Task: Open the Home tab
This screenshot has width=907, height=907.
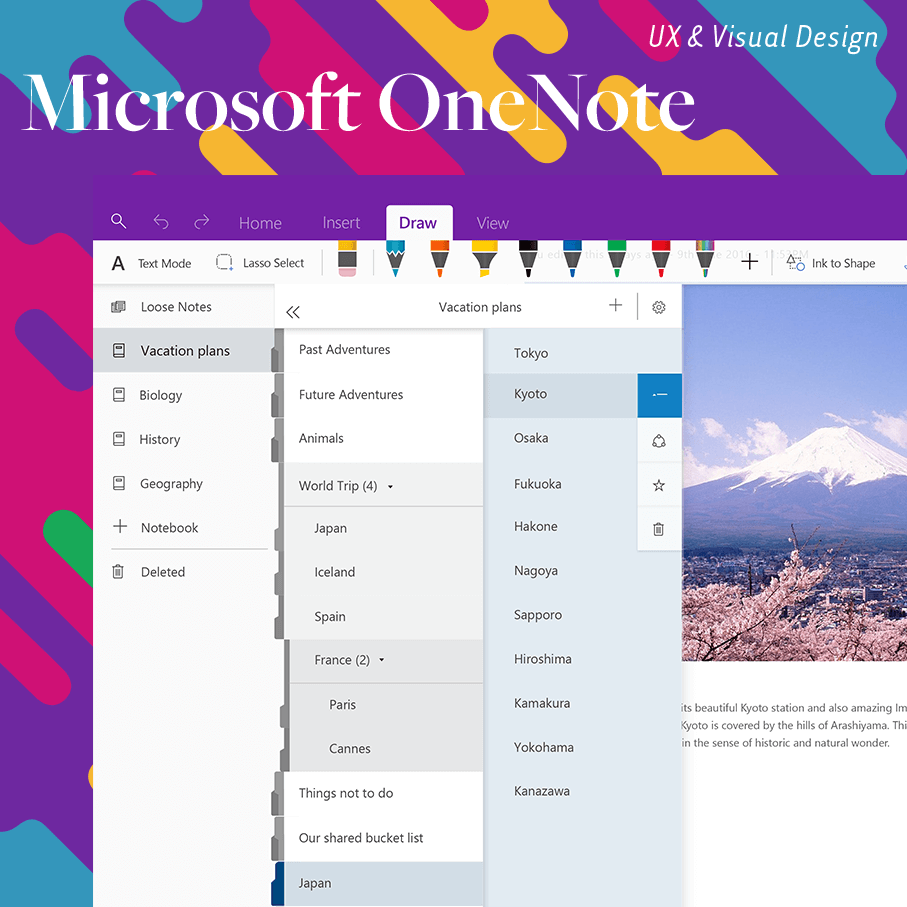Action: 260,223
